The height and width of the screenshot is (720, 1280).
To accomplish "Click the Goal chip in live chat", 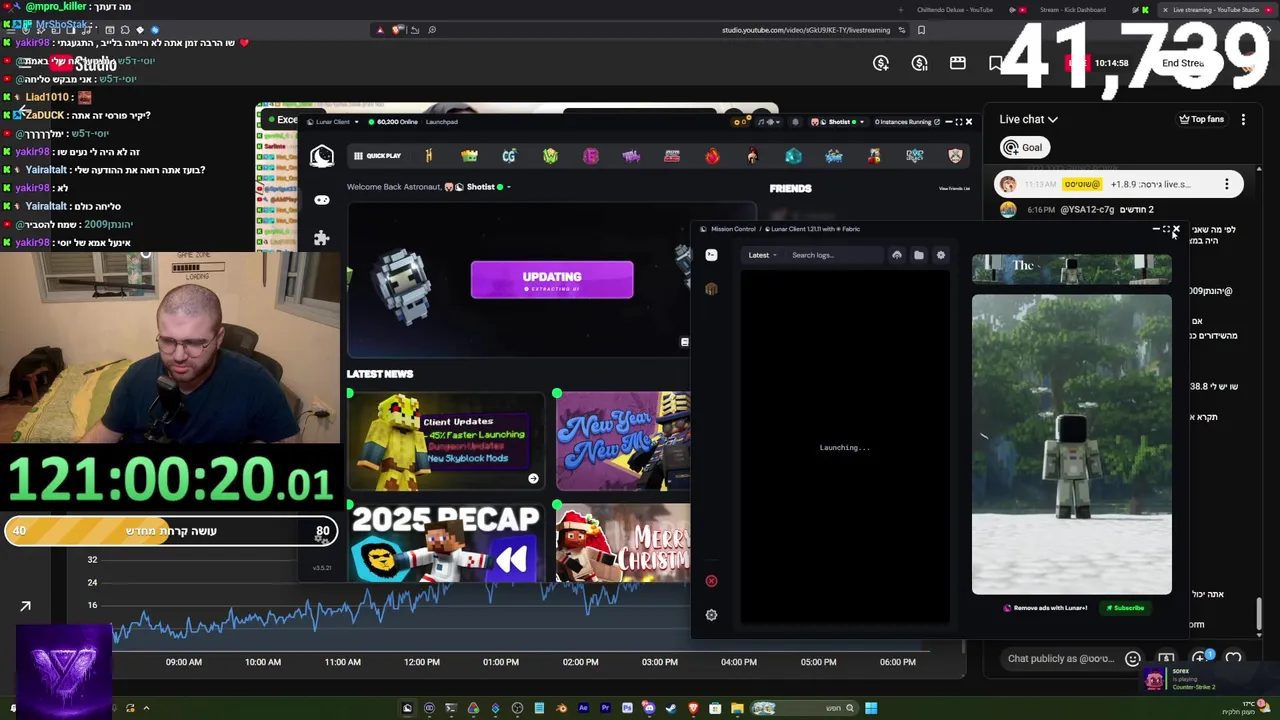I will 1024,148.
